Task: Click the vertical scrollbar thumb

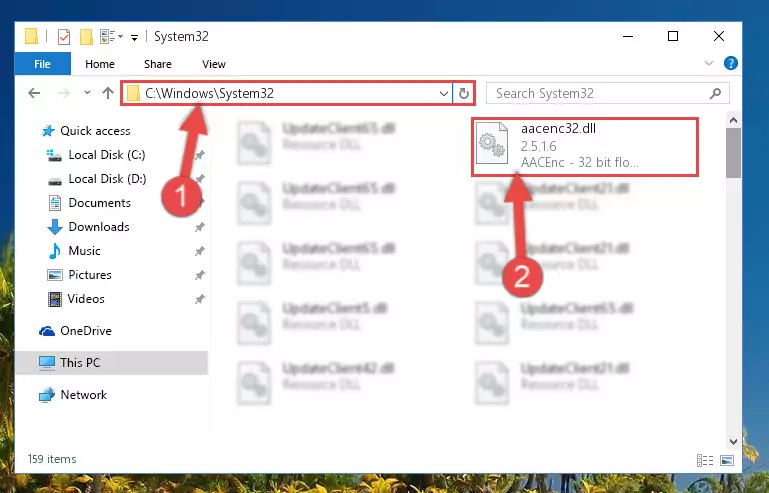Action: click(733, 153)
